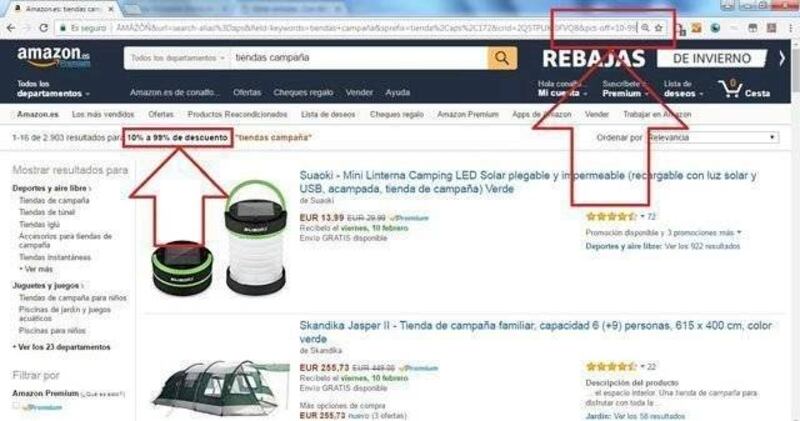Click the orange search magnifier button
This screenshot has width=800, height=421.
click(x=502, y=58)
